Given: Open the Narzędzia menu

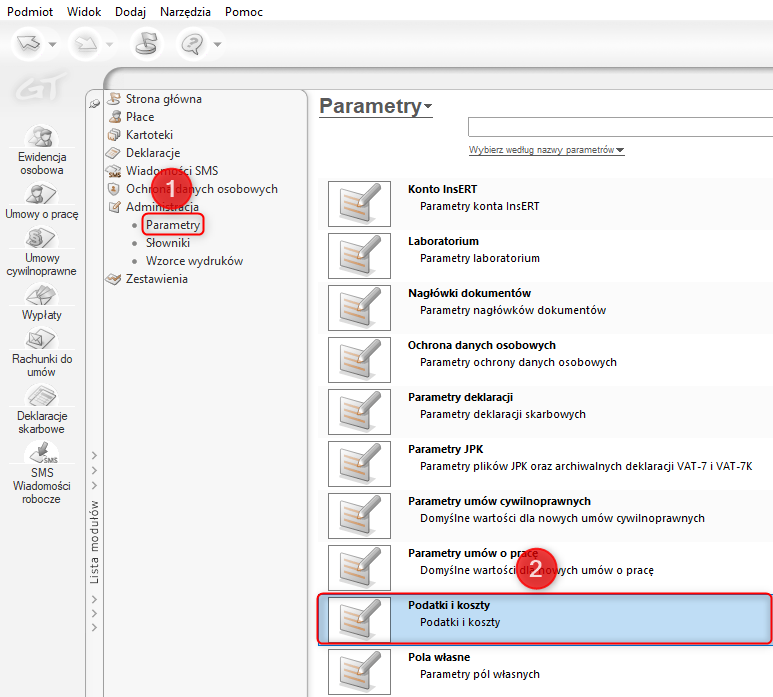Looking at the screenshot, I should pos(185,11).
